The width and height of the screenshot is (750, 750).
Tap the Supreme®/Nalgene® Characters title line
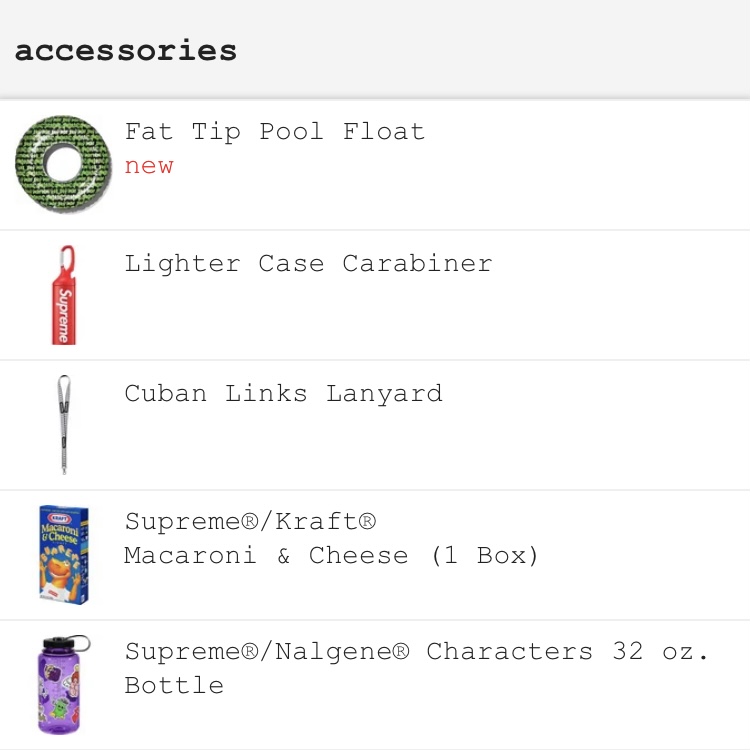click(x=416, y=651)
